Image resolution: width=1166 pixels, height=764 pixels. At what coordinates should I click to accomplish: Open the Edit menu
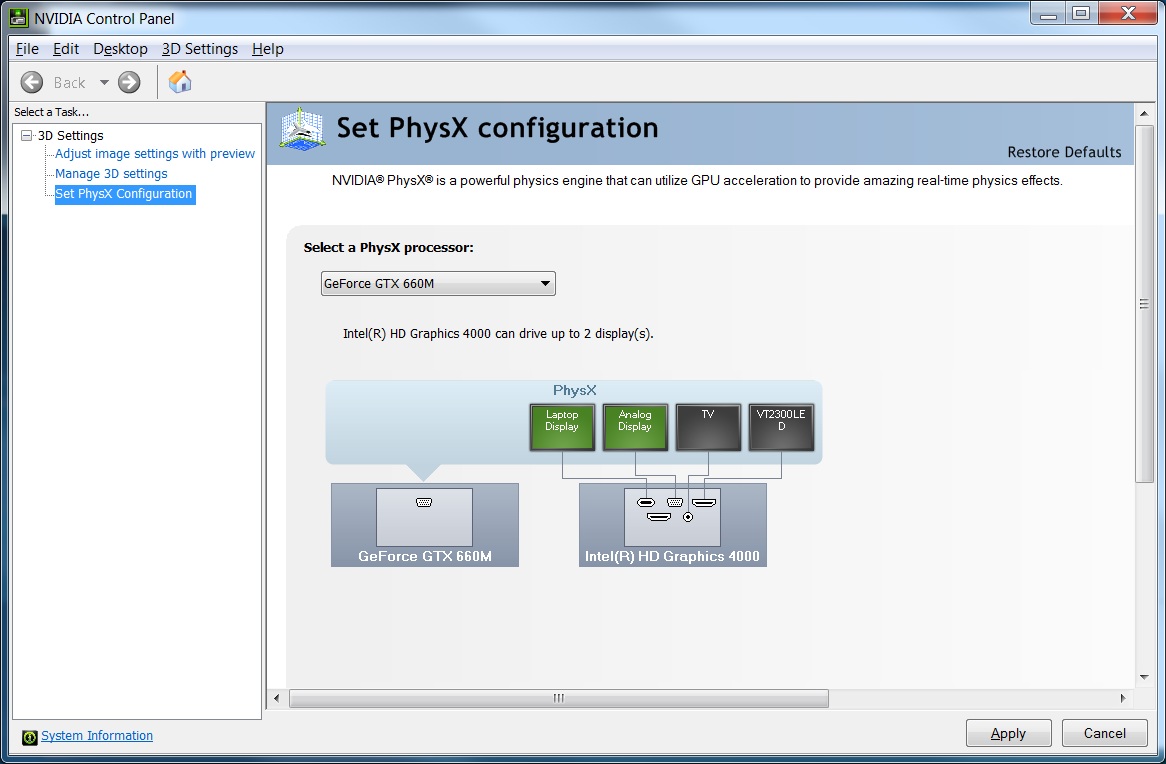(x=65, y=49)
